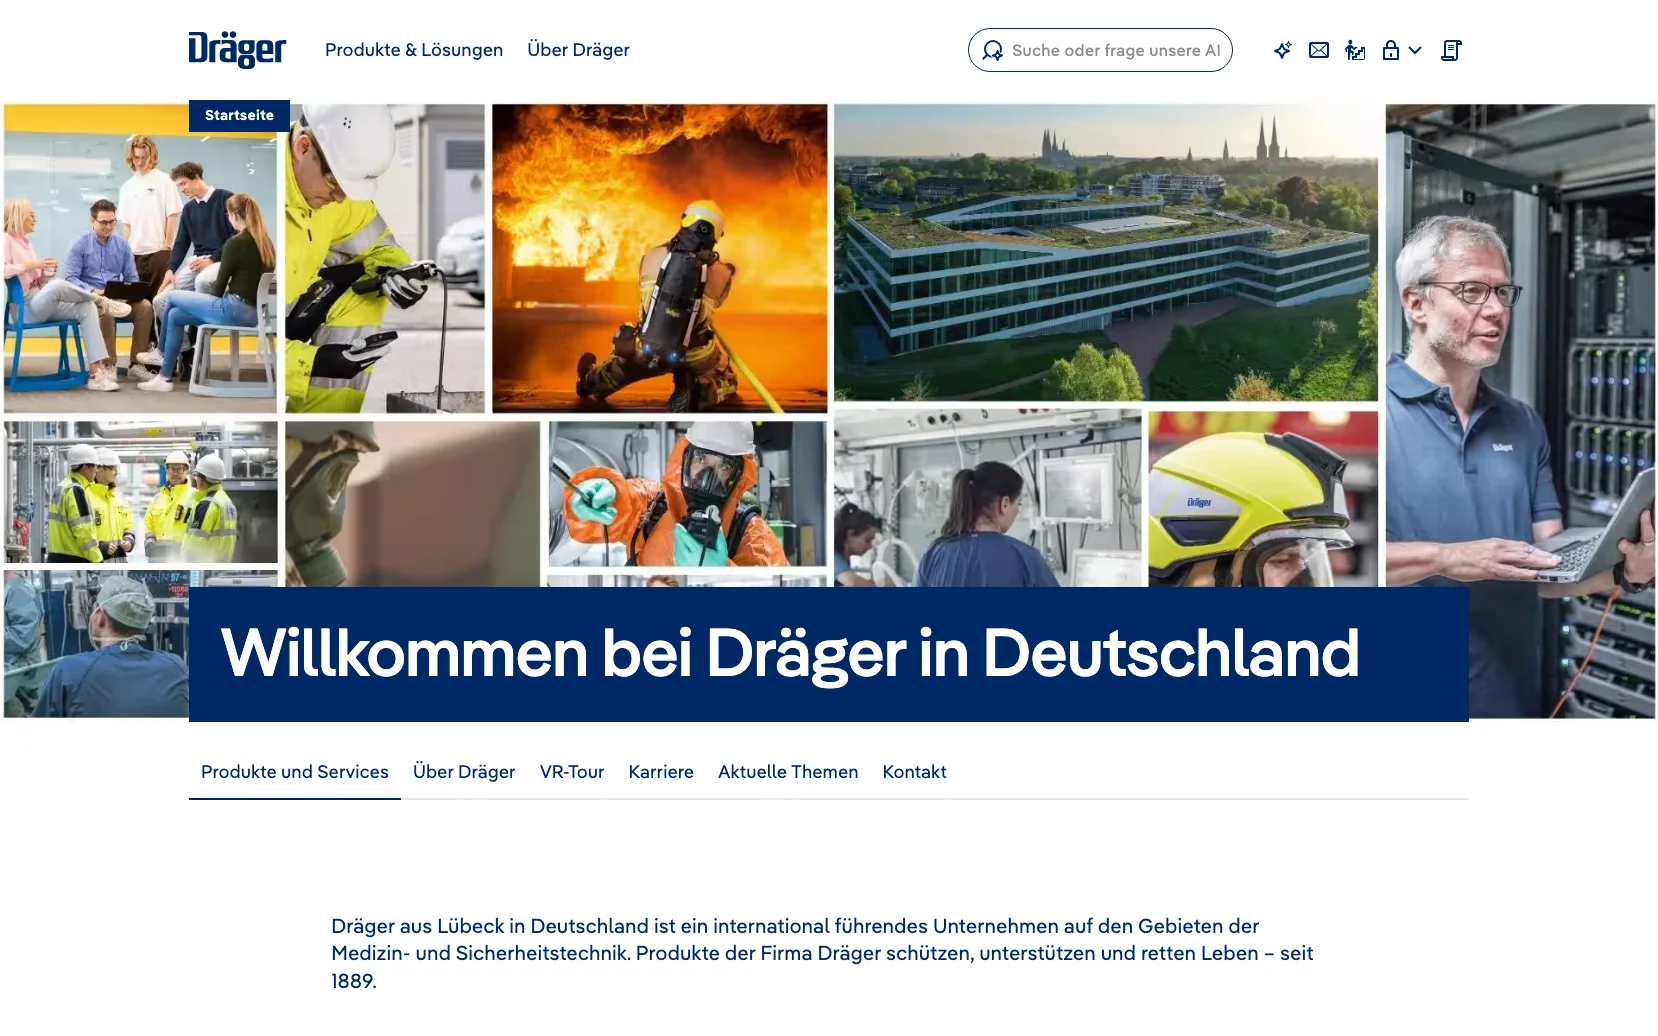Open the Kontakt tab
The image size is (1658, 1036).
click(x=914, y=772)
